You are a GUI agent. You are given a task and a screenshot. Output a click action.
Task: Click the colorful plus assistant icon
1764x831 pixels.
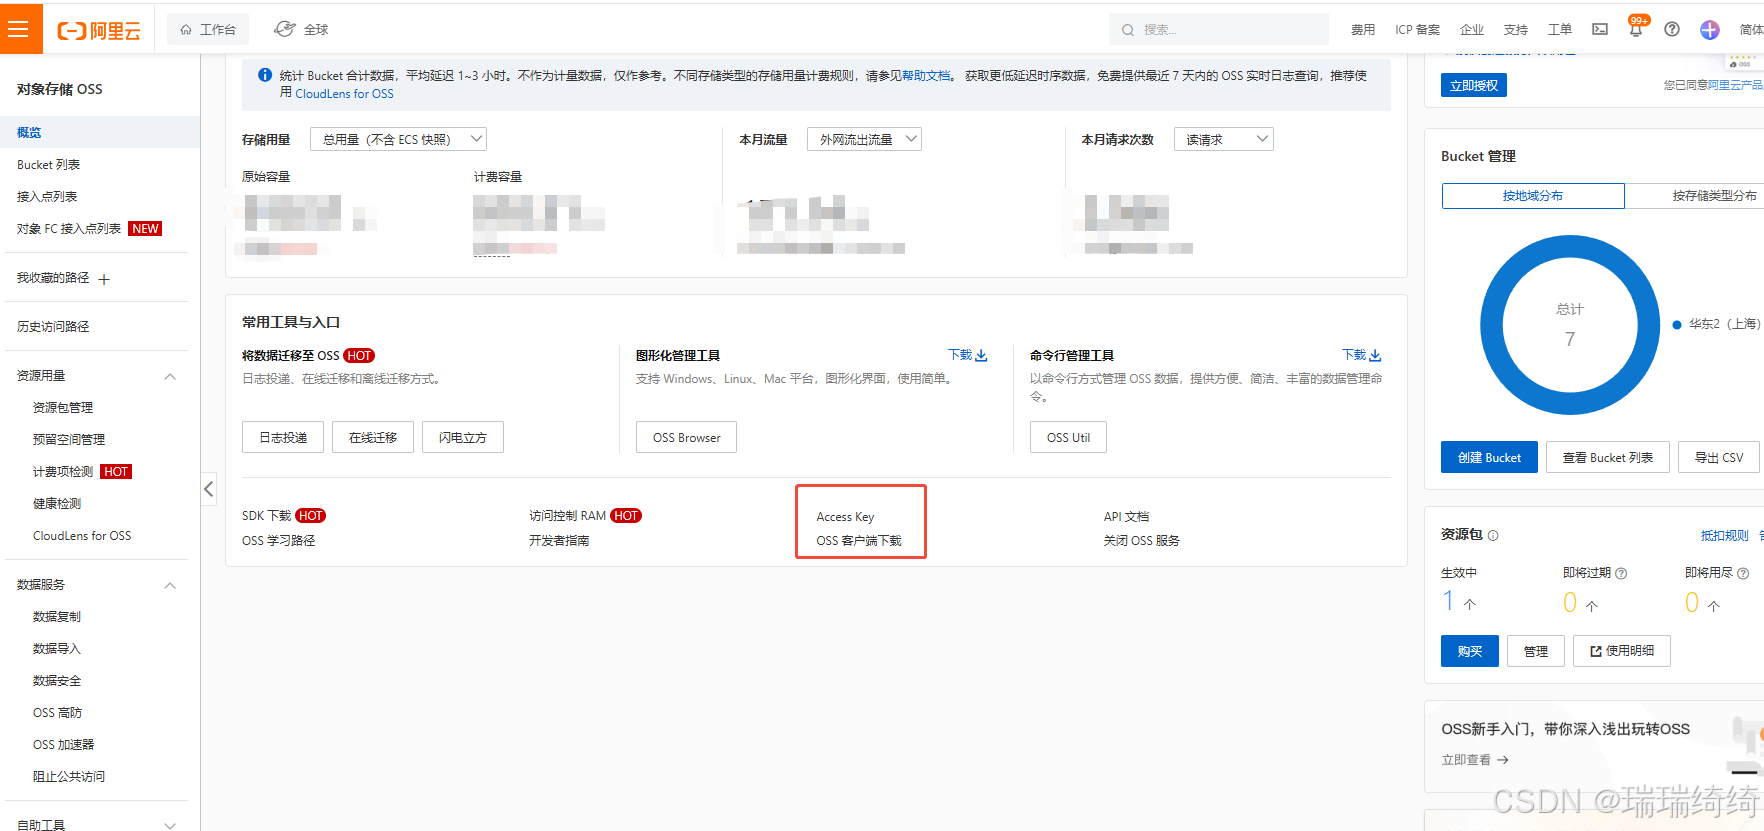click(x=1710, y=30)
